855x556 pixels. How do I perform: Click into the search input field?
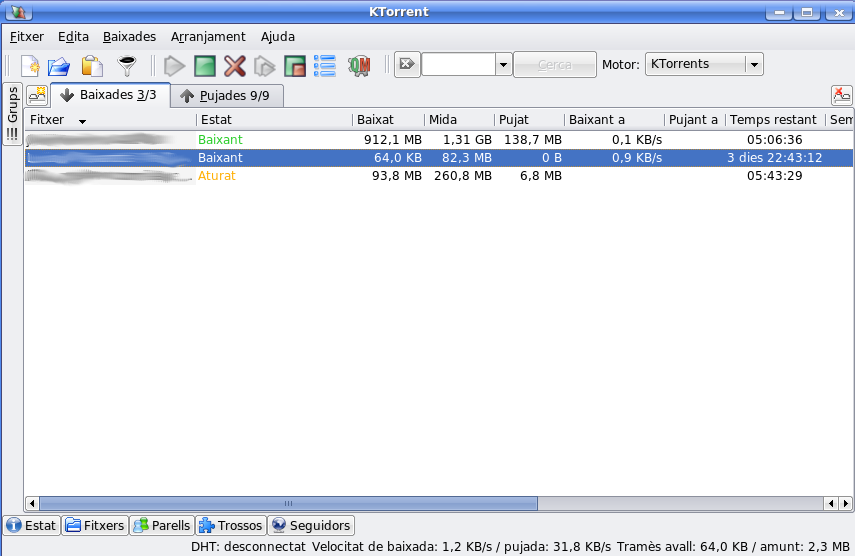click(459, 64)
